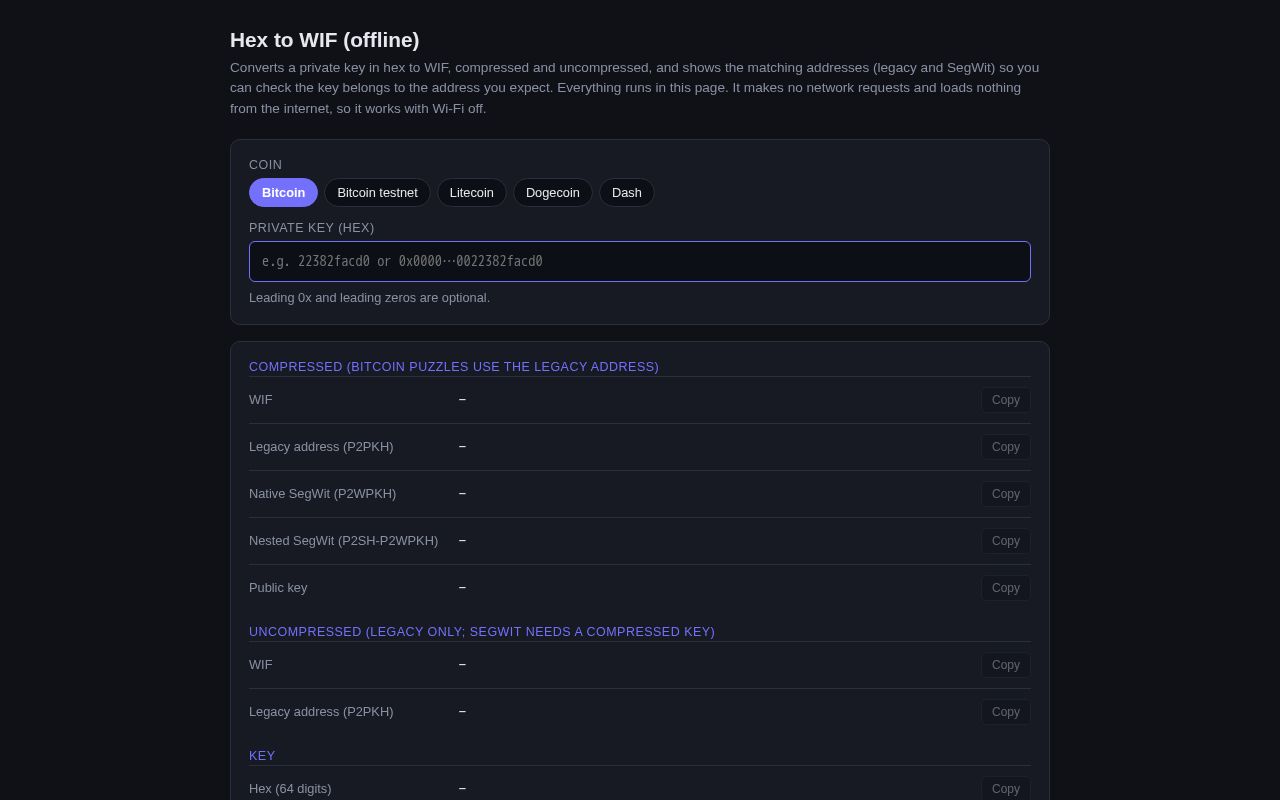
Task: Click the "Native SegWit (P2WPKH)" row label
Action: click(322, 494)
